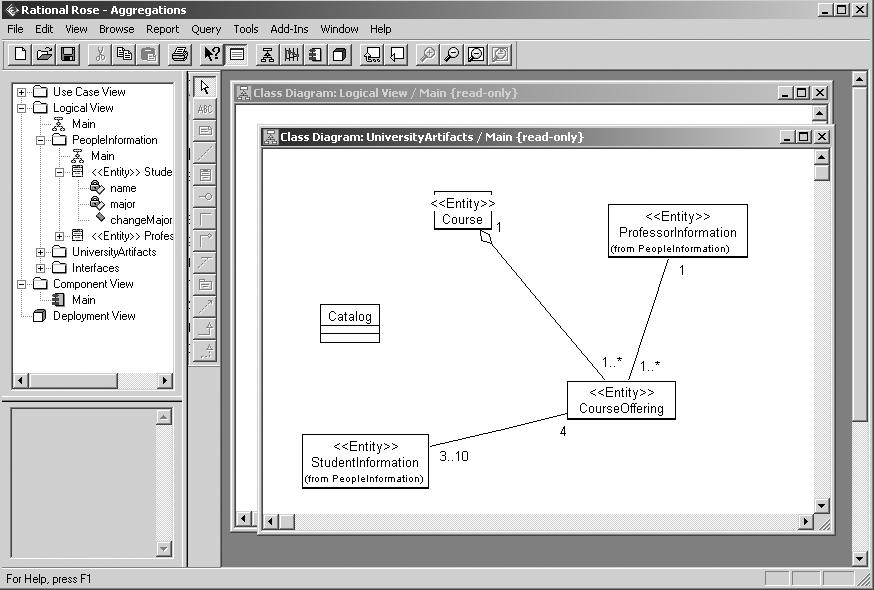Open a model file from toolbar
The image size is (874, 590).
pos(44,55)
